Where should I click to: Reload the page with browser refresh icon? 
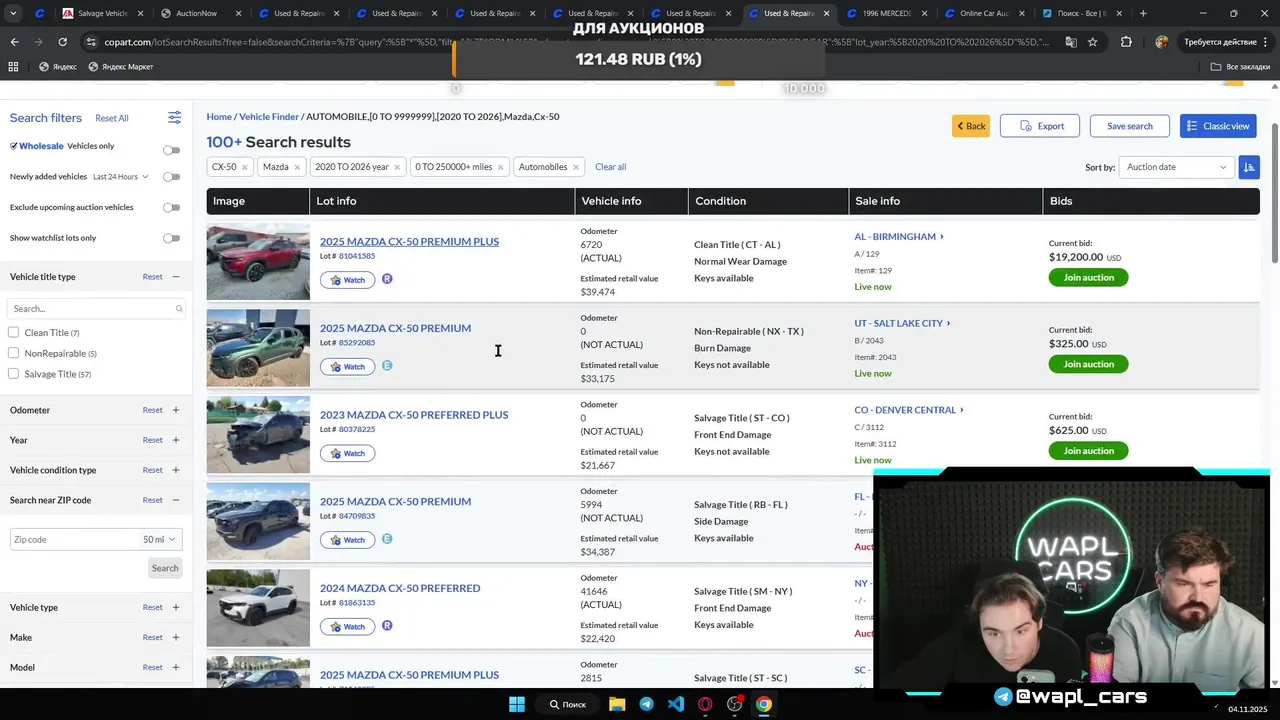tap(62, 42)
